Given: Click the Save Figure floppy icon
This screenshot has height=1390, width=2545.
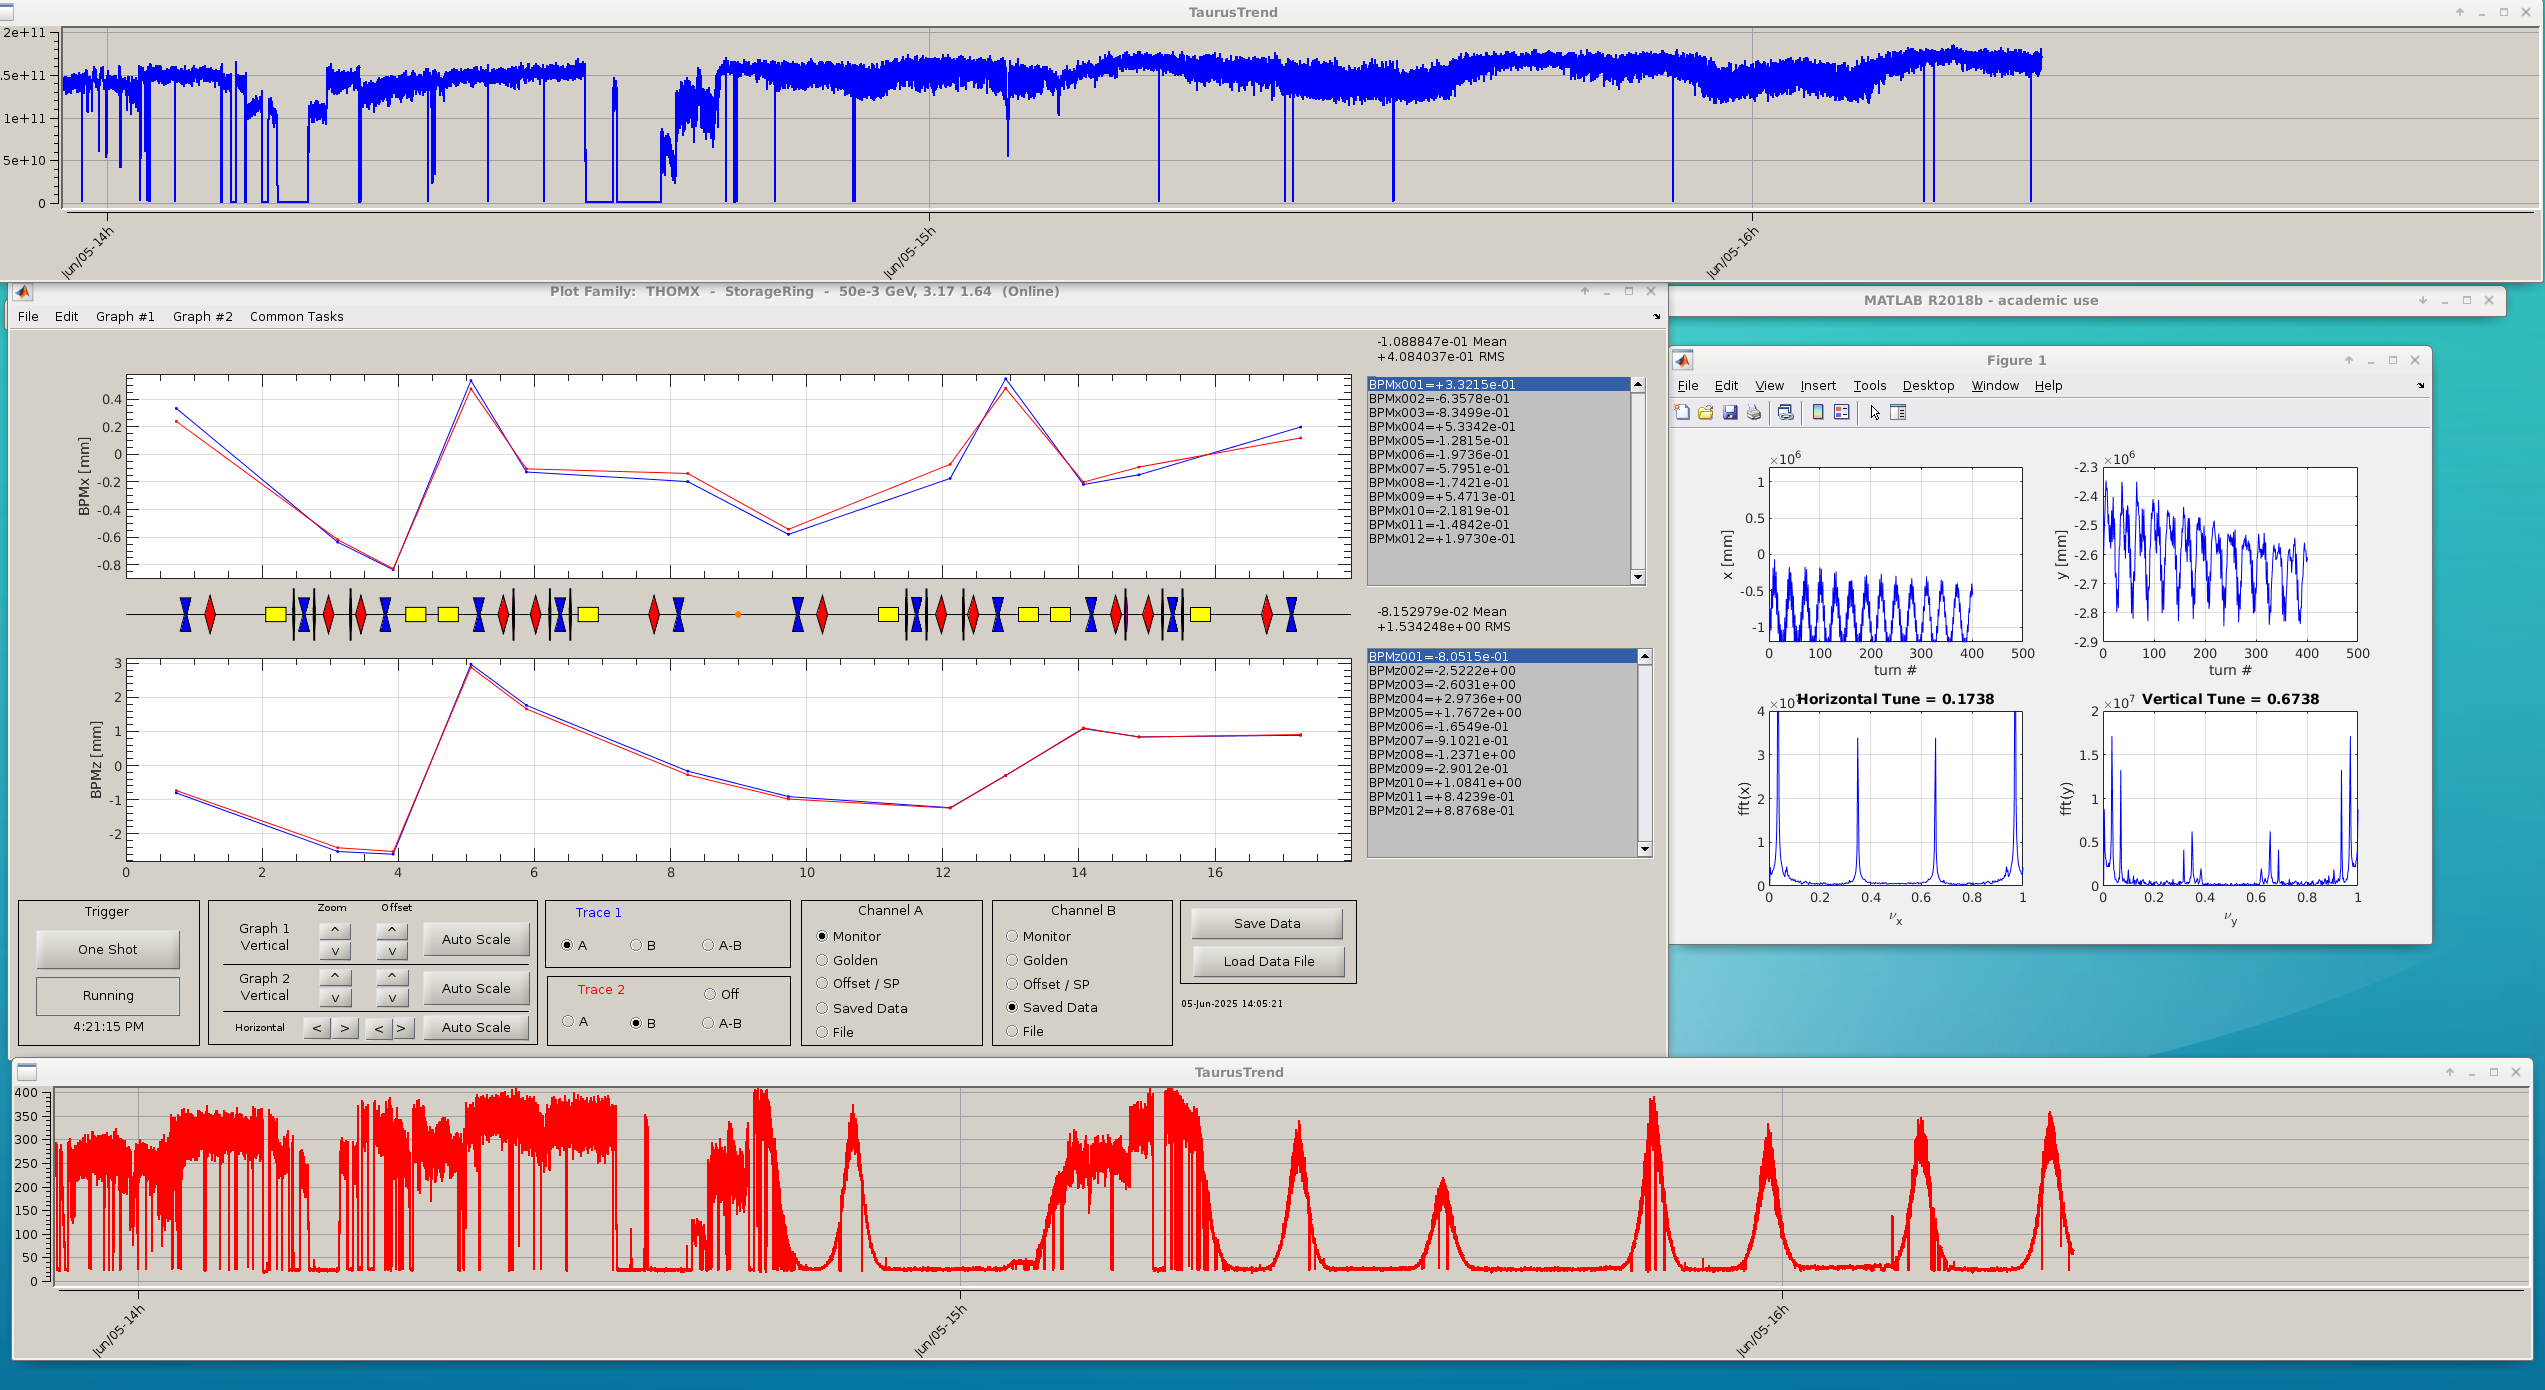Looking at the screenshot, I should click(1730, 412).
